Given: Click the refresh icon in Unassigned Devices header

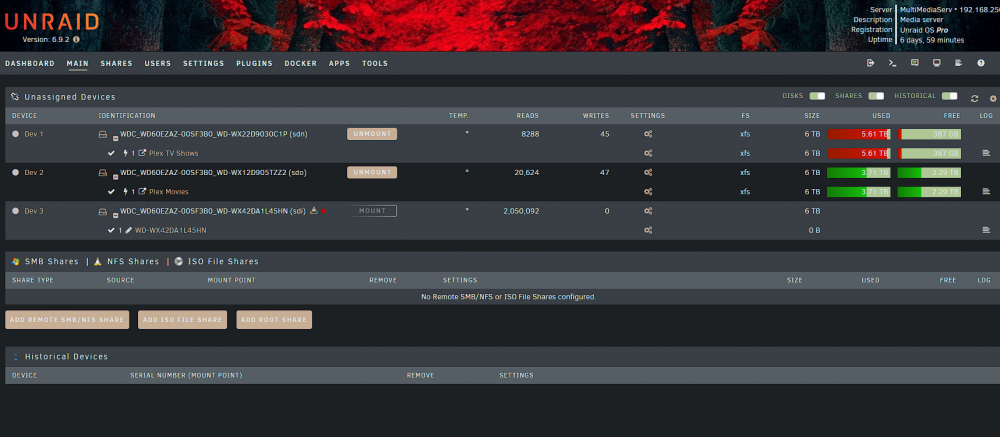Looking at the screenshot, I should (974, 98).
